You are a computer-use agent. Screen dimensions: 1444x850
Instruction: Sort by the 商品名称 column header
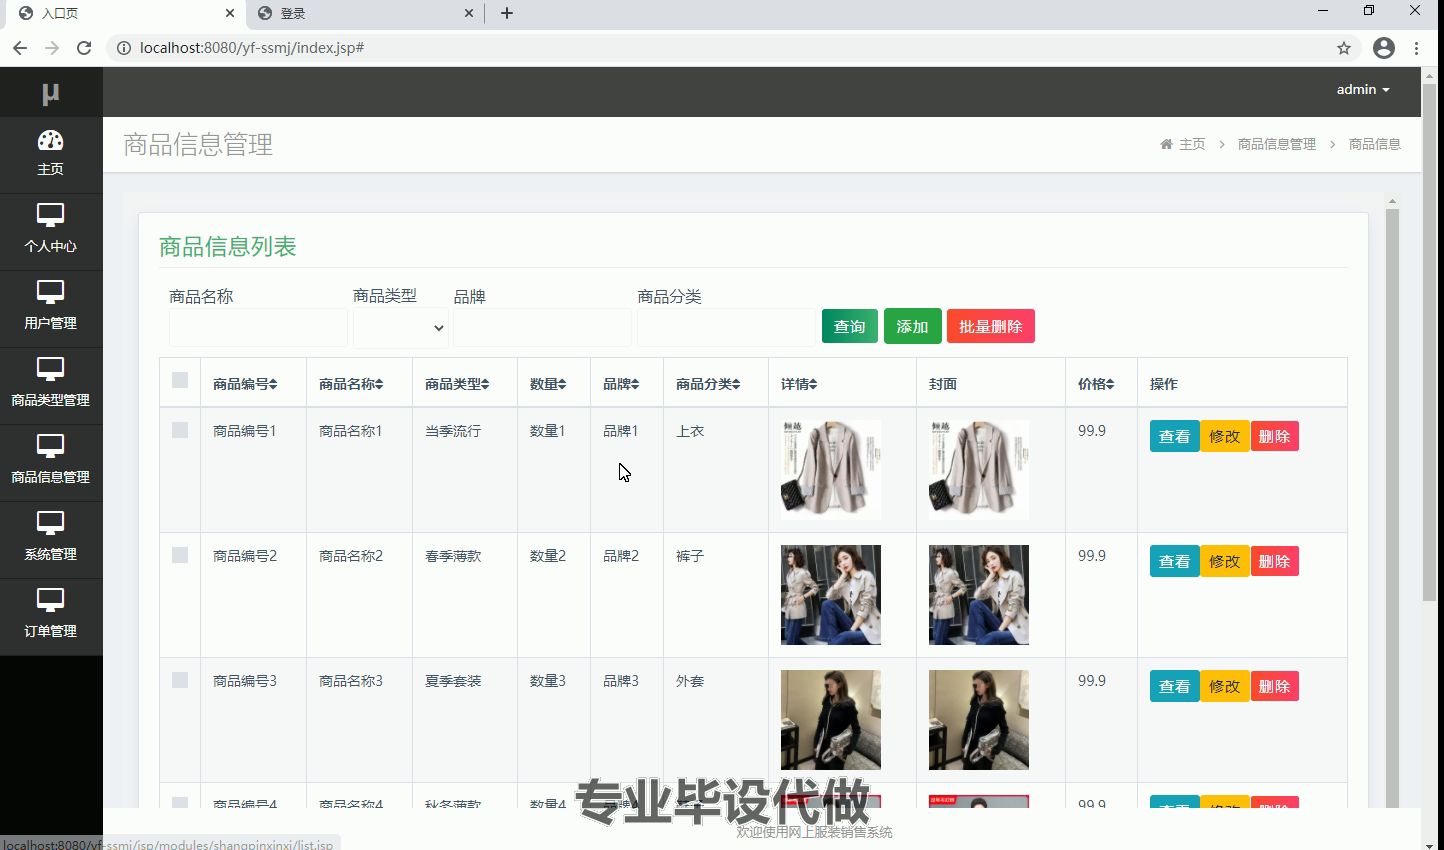pyautogui.click(x=351, y=384)
